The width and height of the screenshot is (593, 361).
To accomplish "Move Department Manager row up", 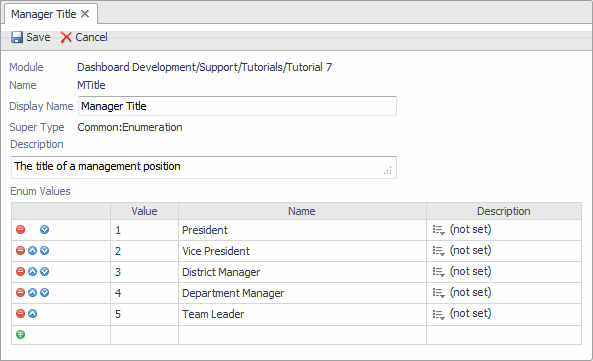I will (33, 293).
